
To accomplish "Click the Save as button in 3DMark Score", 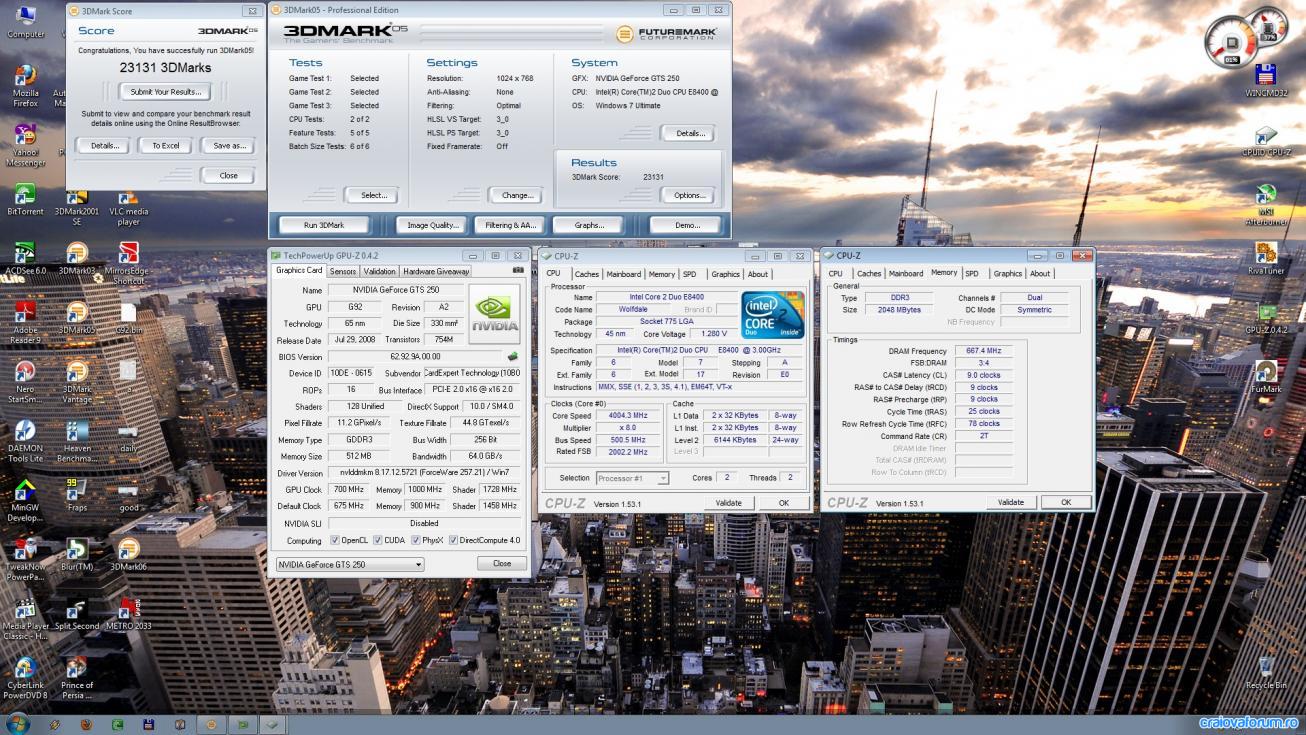I will pos(229,146).
